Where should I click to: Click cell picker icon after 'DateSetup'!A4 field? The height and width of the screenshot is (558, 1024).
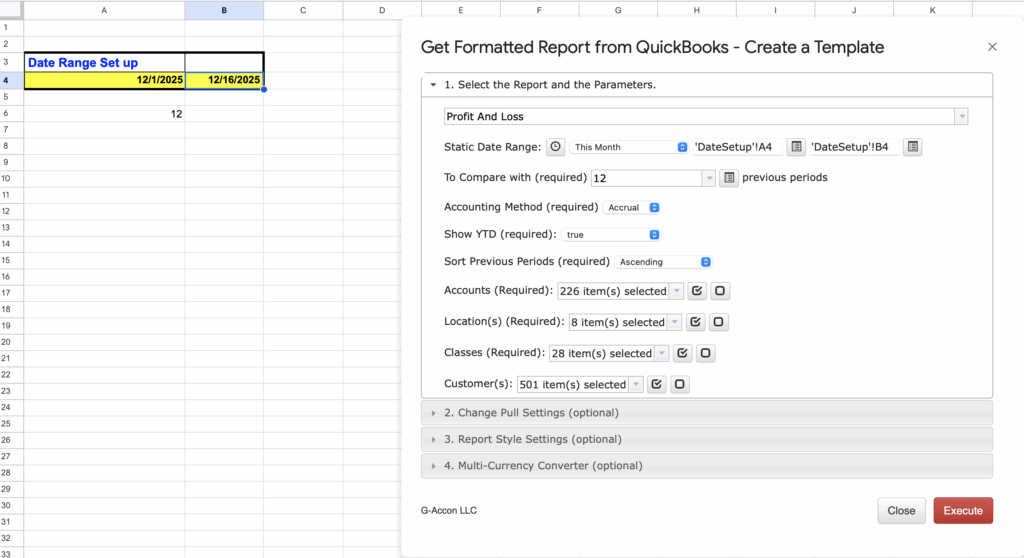[x=796, y=147]
